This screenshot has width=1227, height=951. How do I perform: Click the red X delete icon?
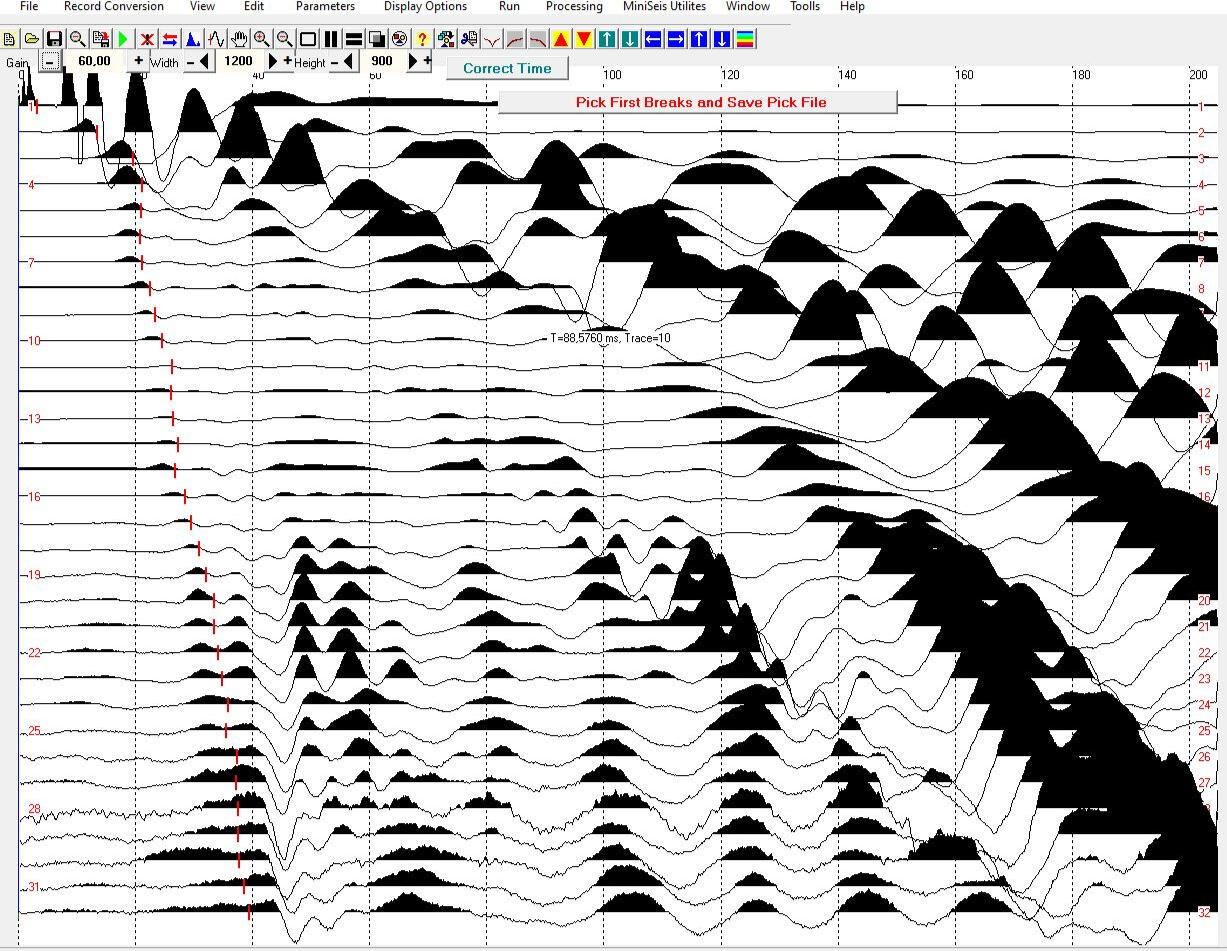(147, 39)
